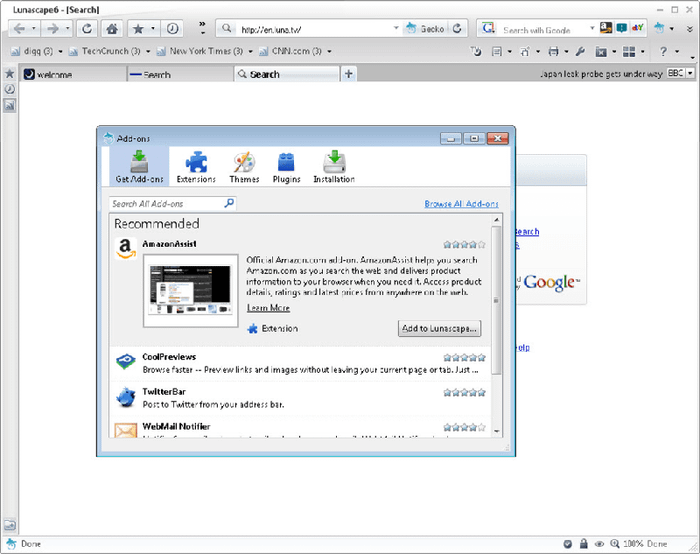This screenshot has height=554, width=700.
Task: Open browsing history via the clock toolbar icon
Action: (x=172, y=29)
